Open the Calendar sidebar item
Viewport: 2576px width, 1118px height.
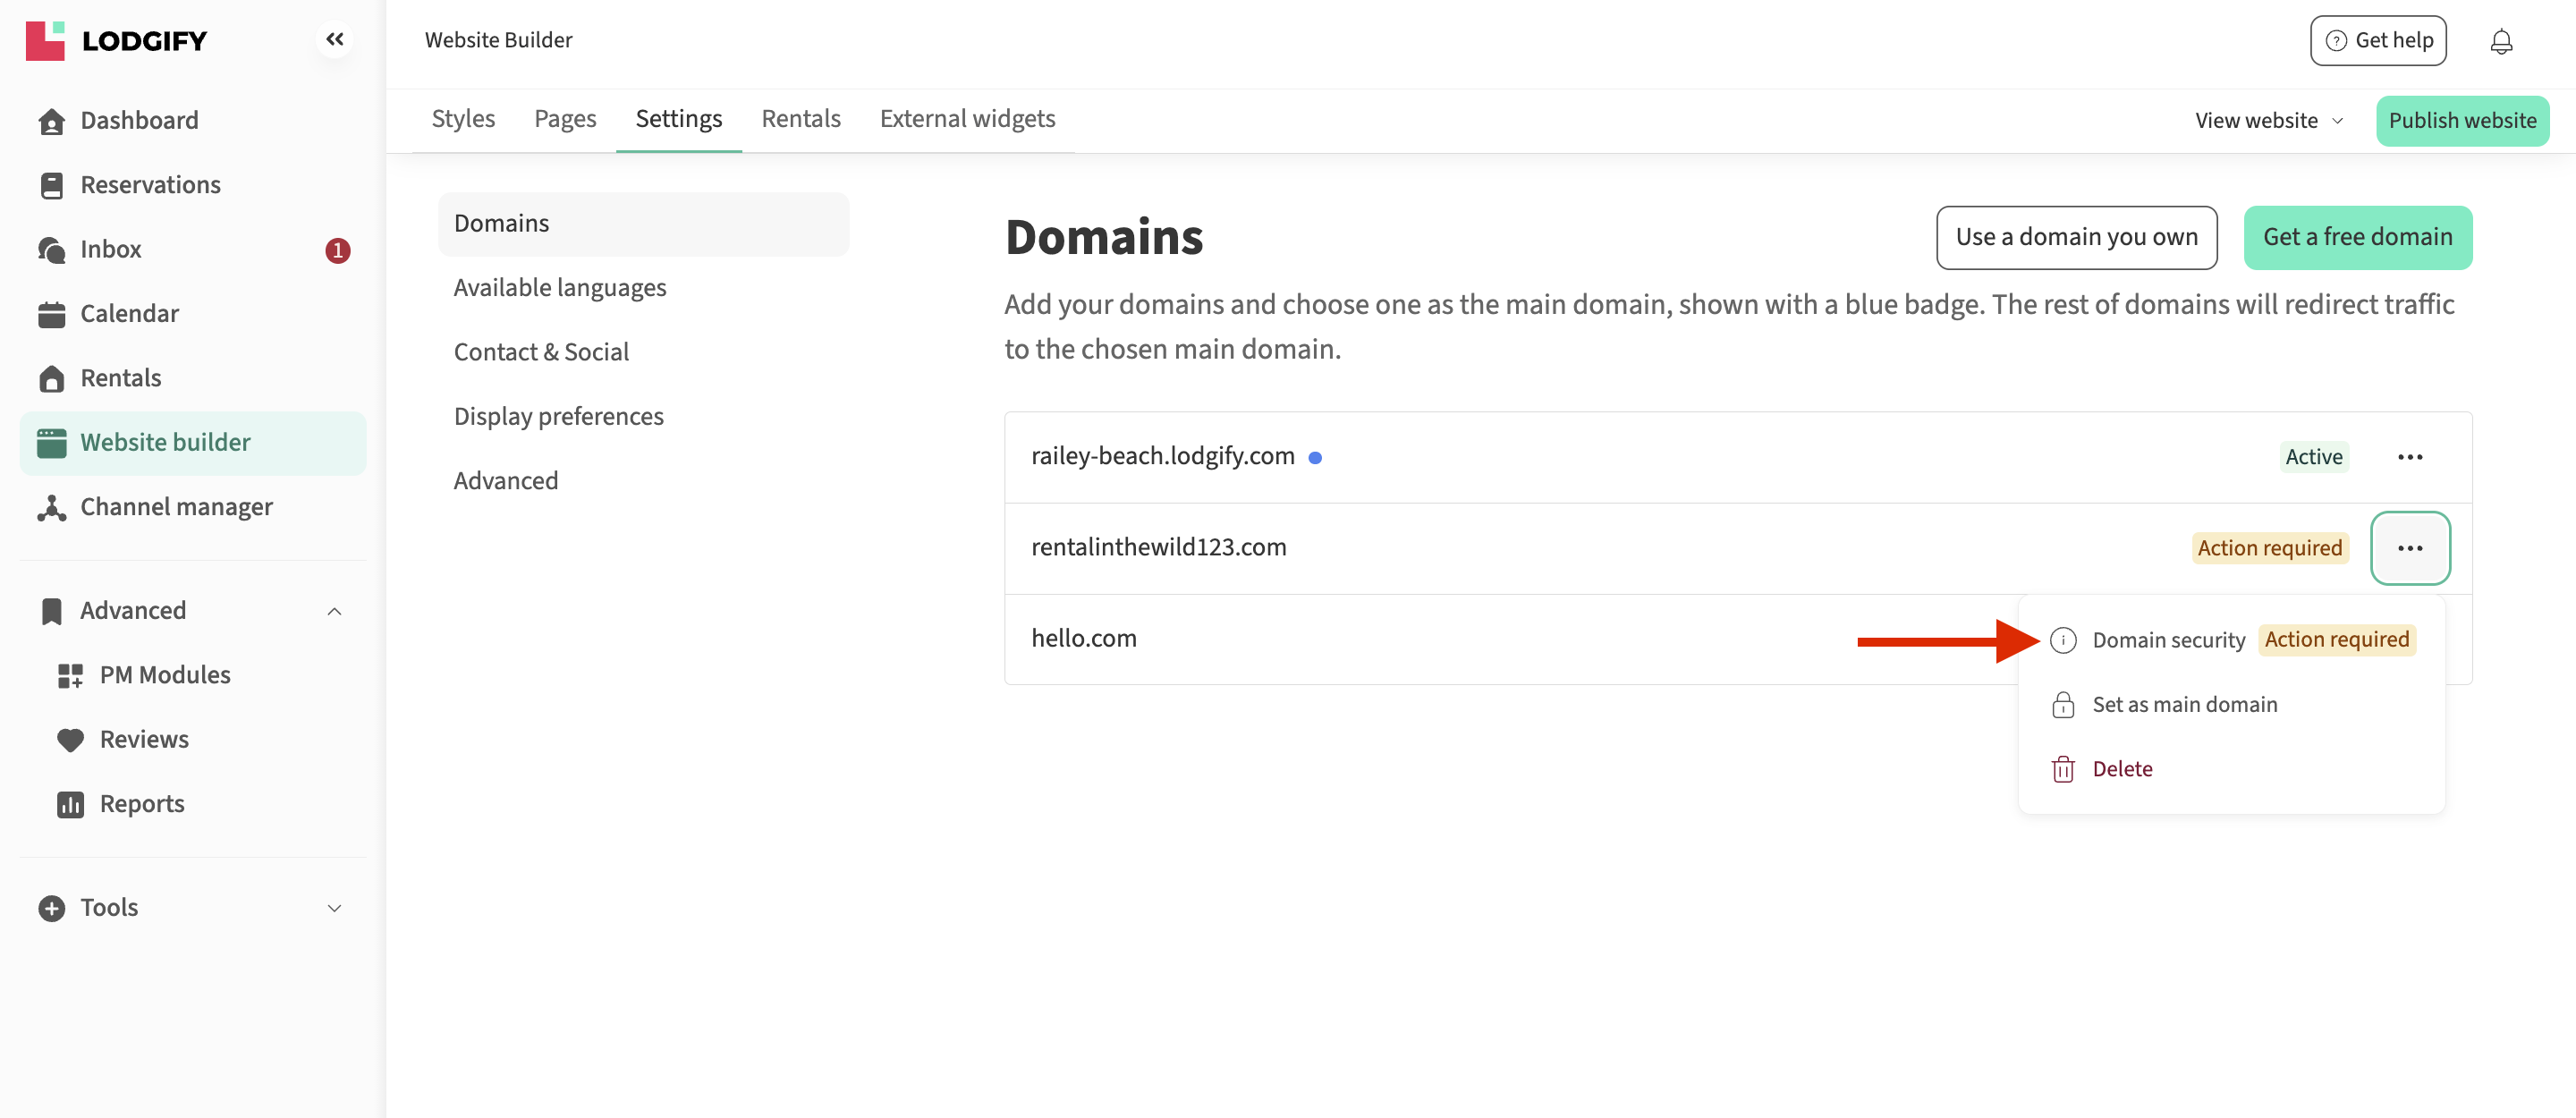coord(129,313)
